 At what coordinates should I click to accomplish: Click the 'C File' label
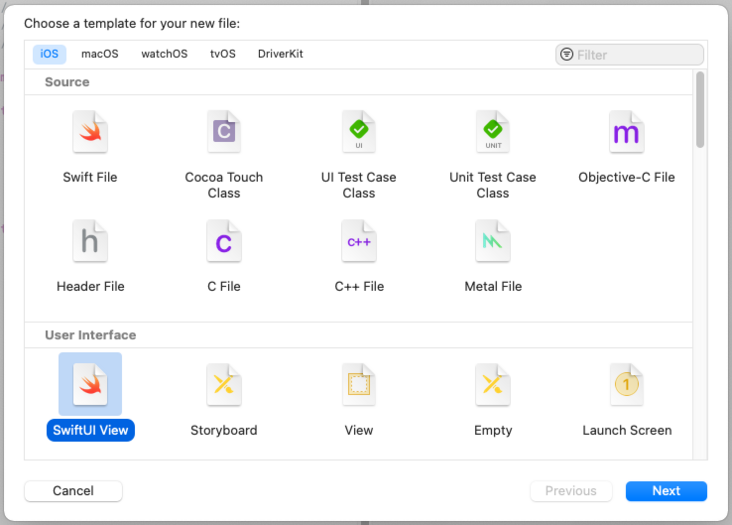(x=224, y=287)
